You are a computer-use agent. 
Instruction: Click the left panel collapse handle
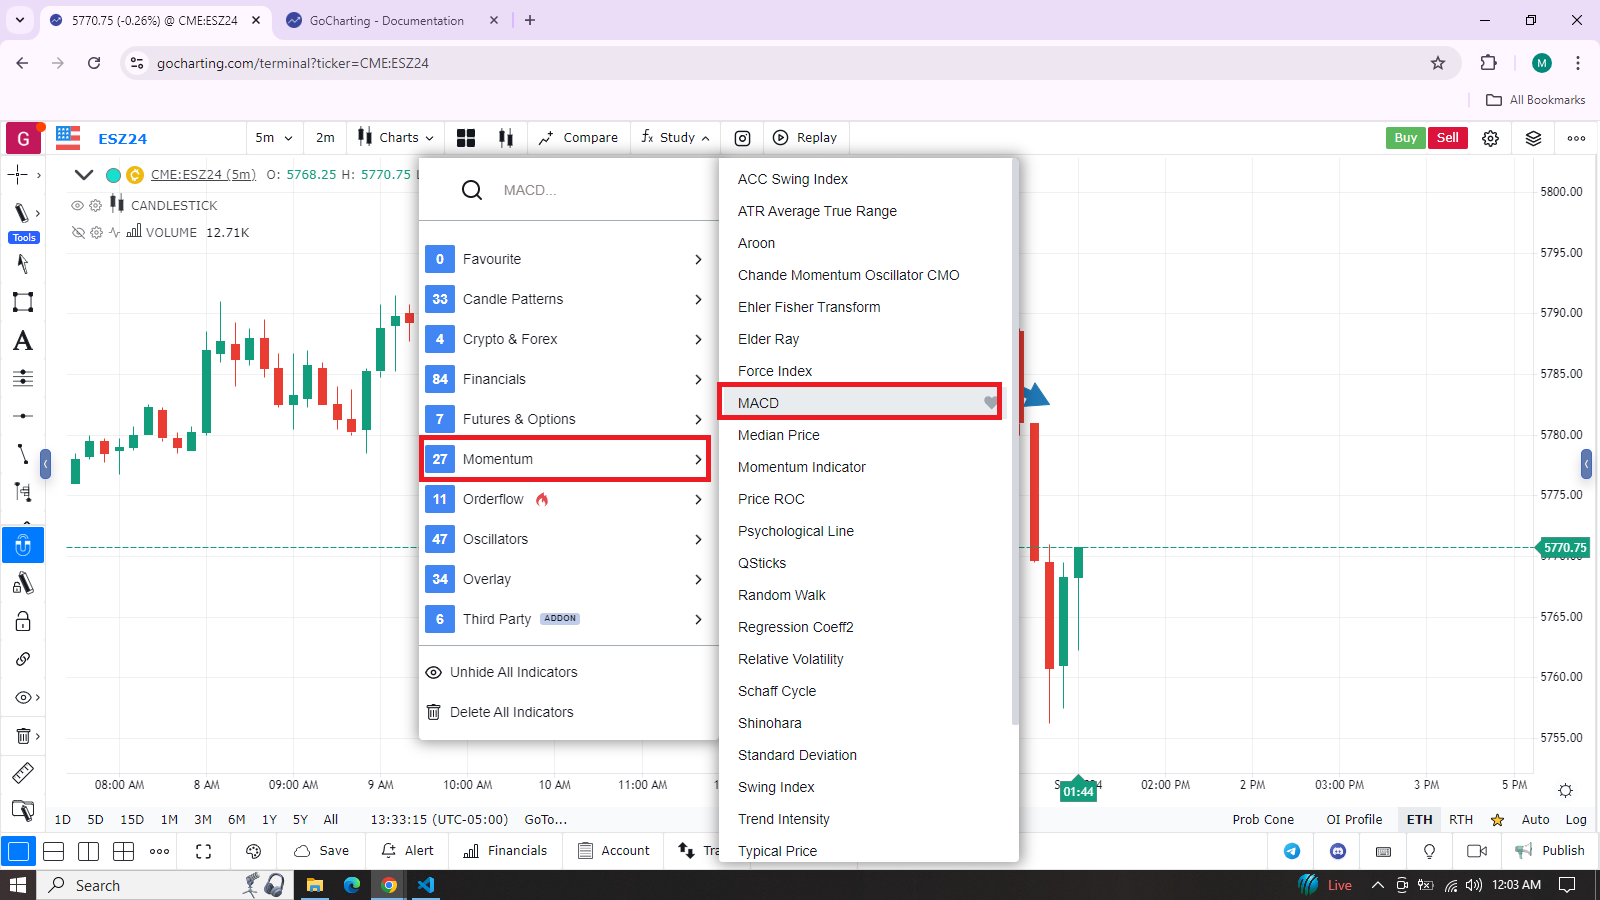pos(45,464)
